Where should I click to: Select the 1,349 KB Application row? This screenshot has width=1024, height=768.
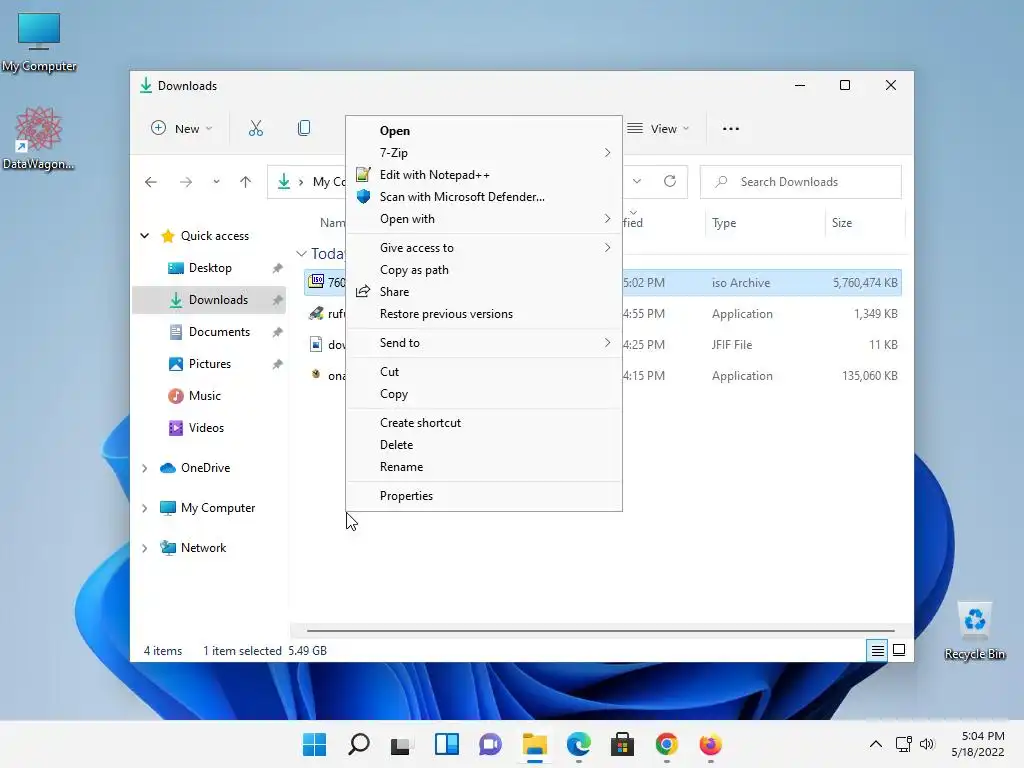[x=761, y=314]
